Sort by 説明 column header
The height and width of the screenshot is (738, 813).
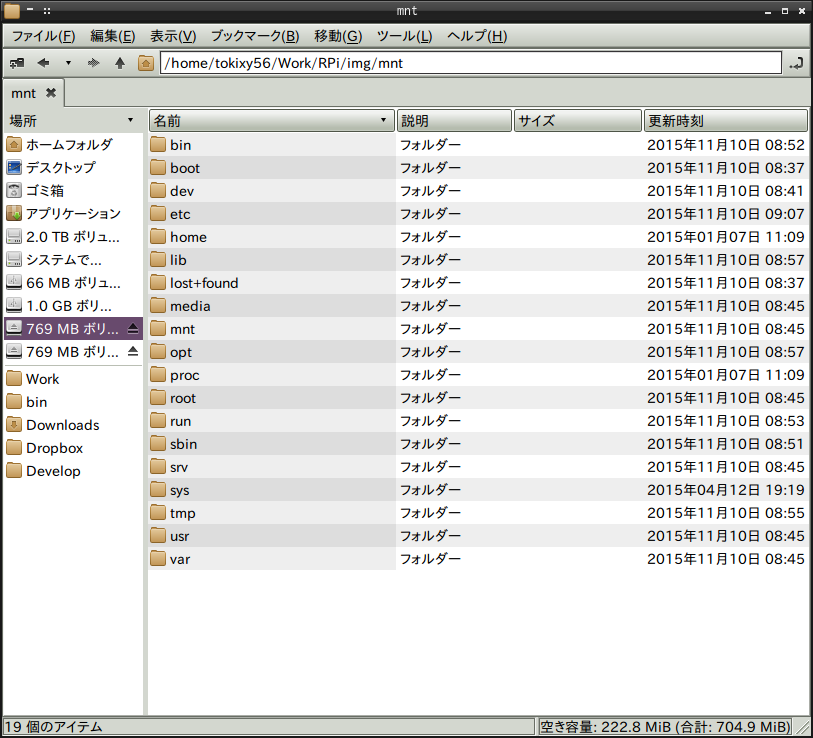coord(454,120)
